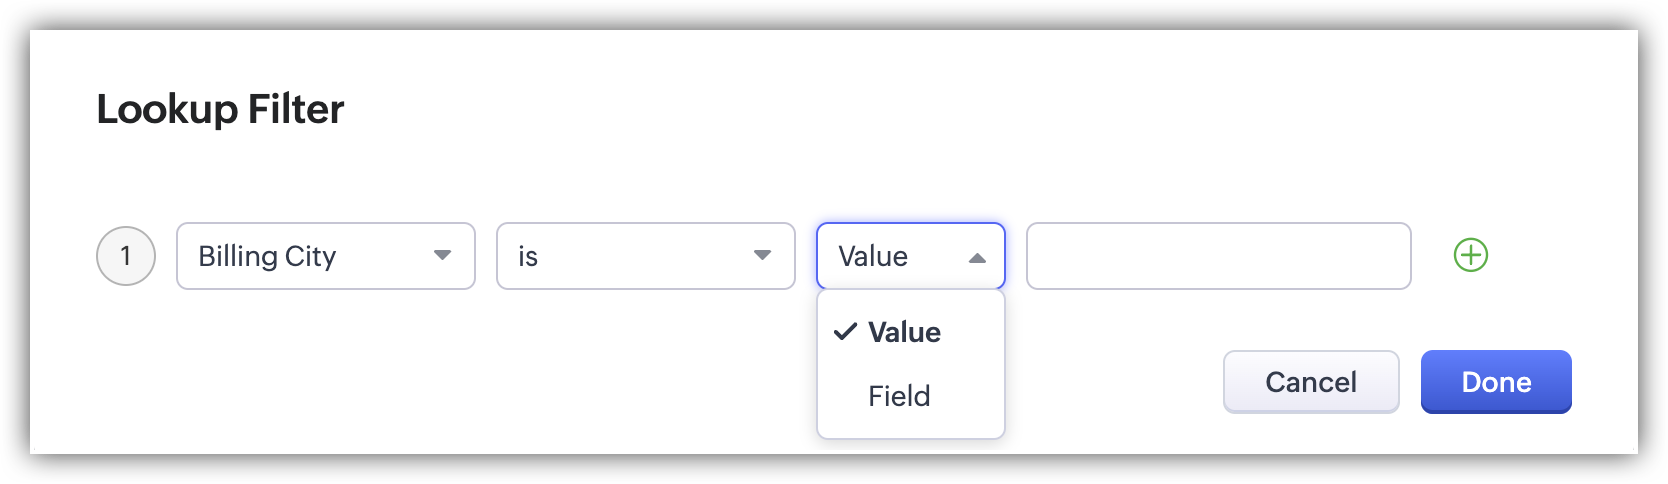The width and height of the screenshot is (1668, 484).
Task: Click the circled number 1 row badge
Action: 126,256
